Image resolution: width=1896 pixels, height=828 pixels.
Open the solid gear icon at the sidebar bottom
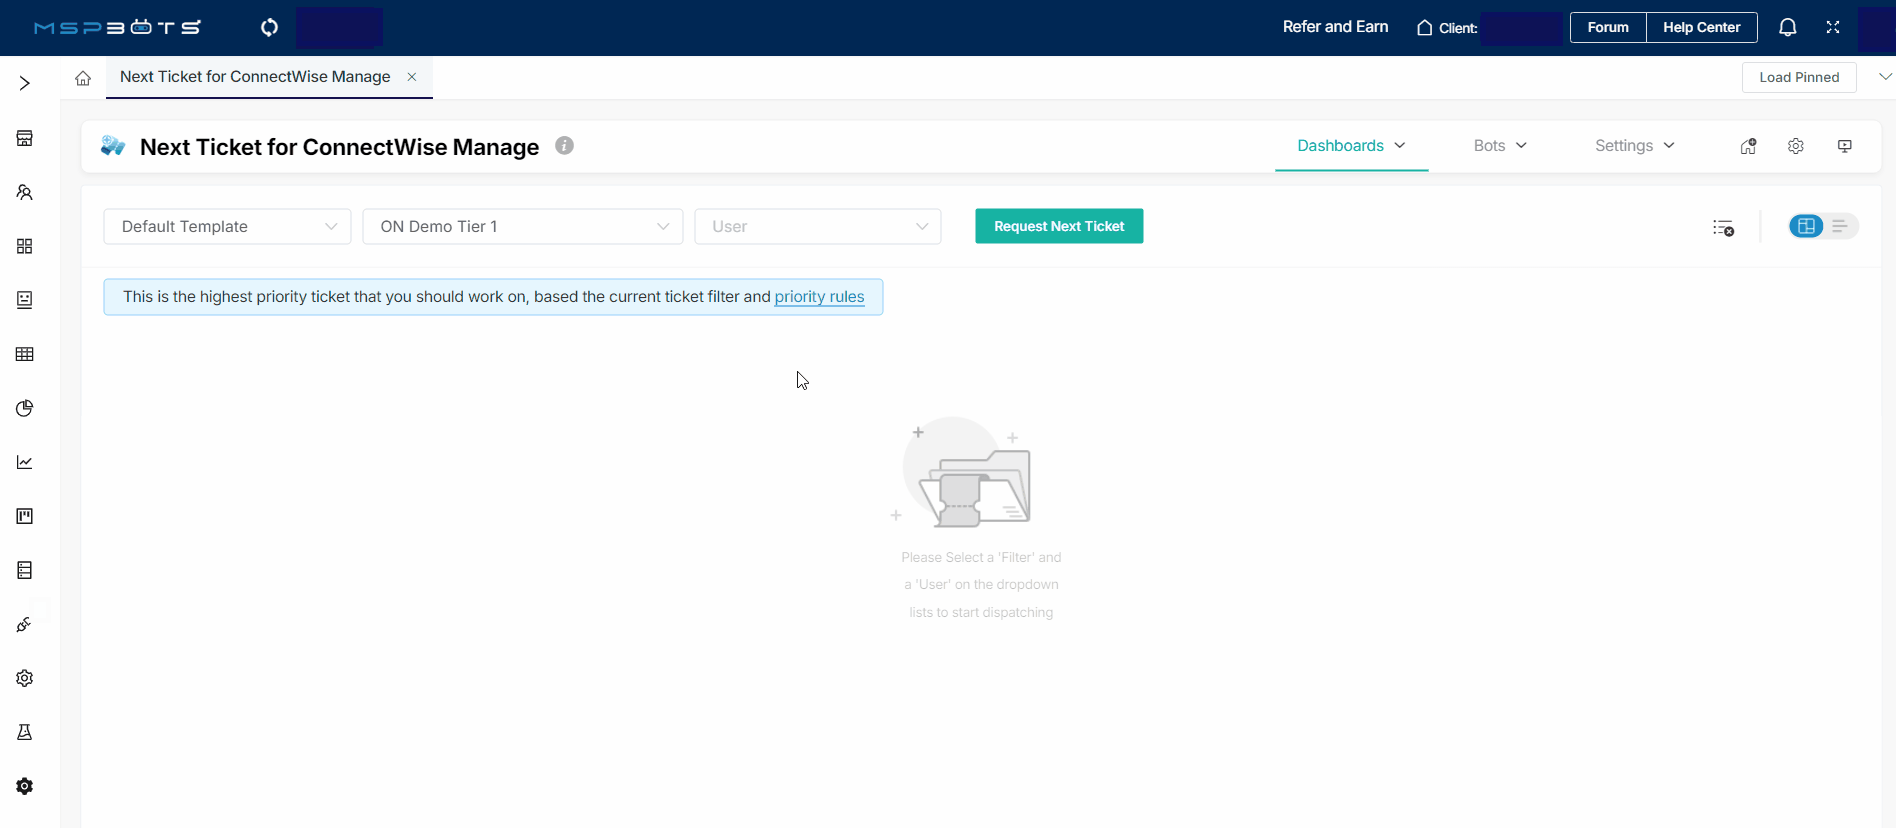point(25,786)
